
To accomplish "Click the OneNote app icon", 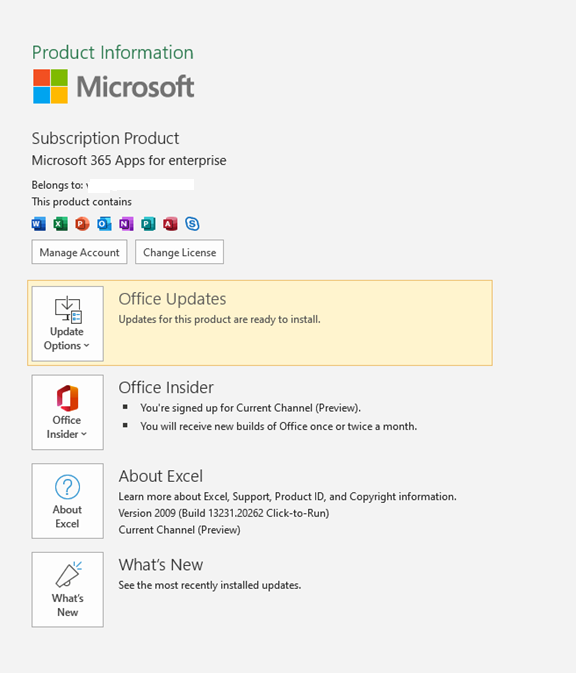I will click(126, 224).
